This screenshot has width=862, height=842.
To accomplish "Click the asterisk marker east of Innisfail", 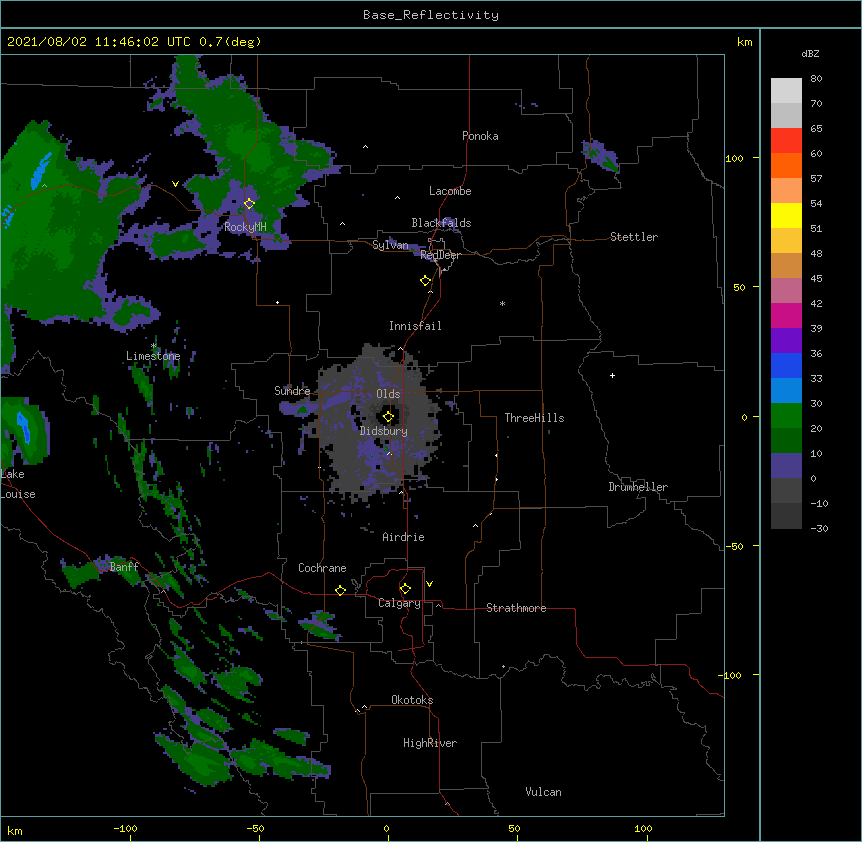I will (502, 303).
